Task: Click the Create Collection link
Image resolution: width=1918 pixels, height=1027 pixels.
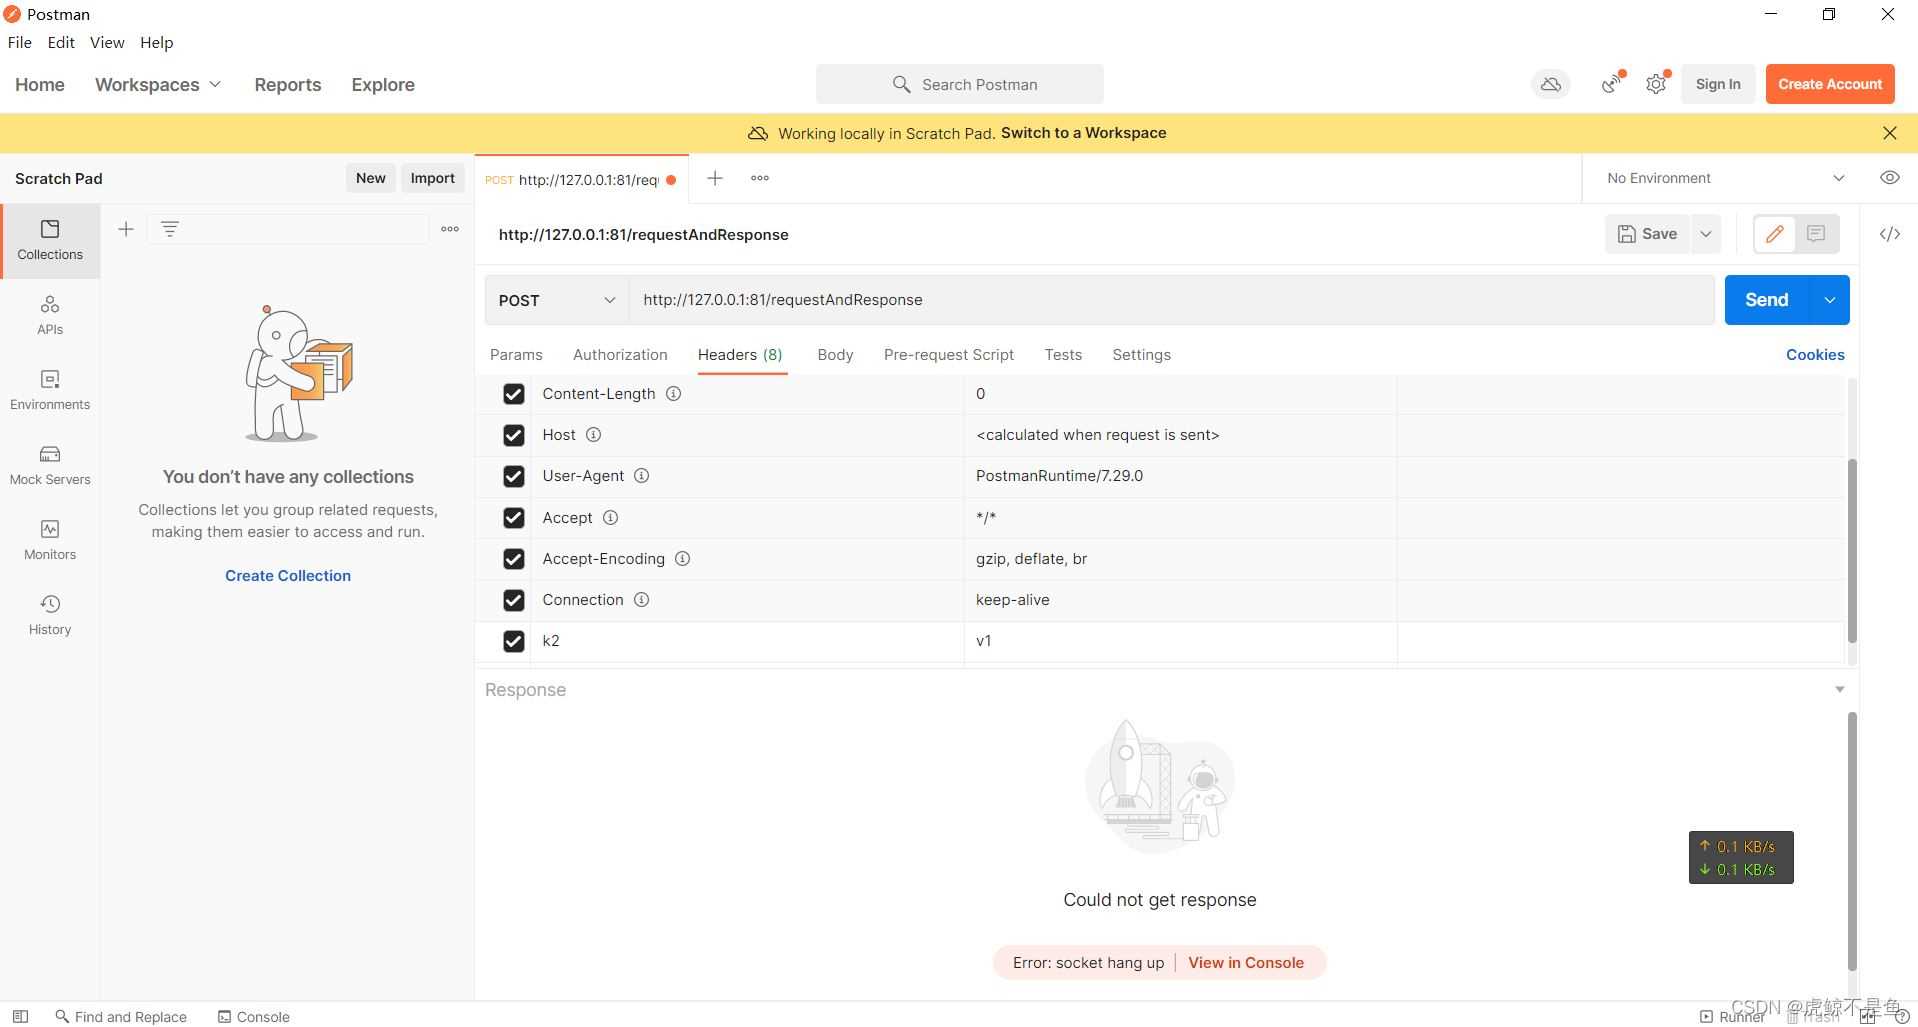Action: click(288, 576)
